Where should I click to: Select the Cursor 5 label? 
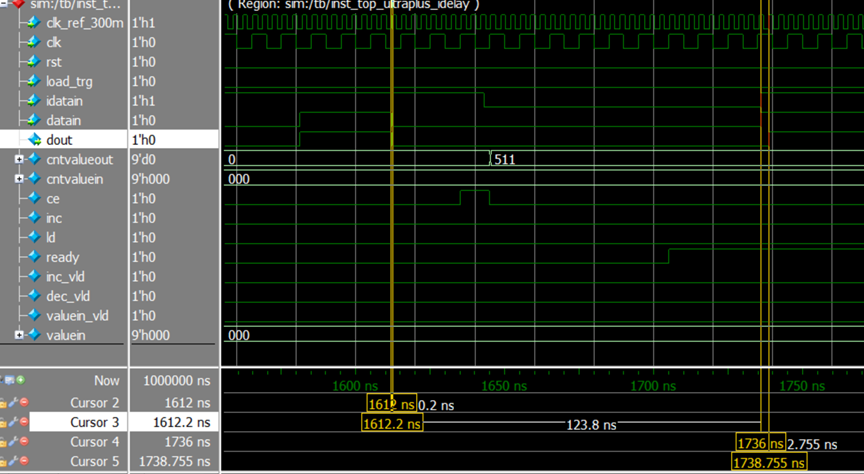(x=94, y=461)
